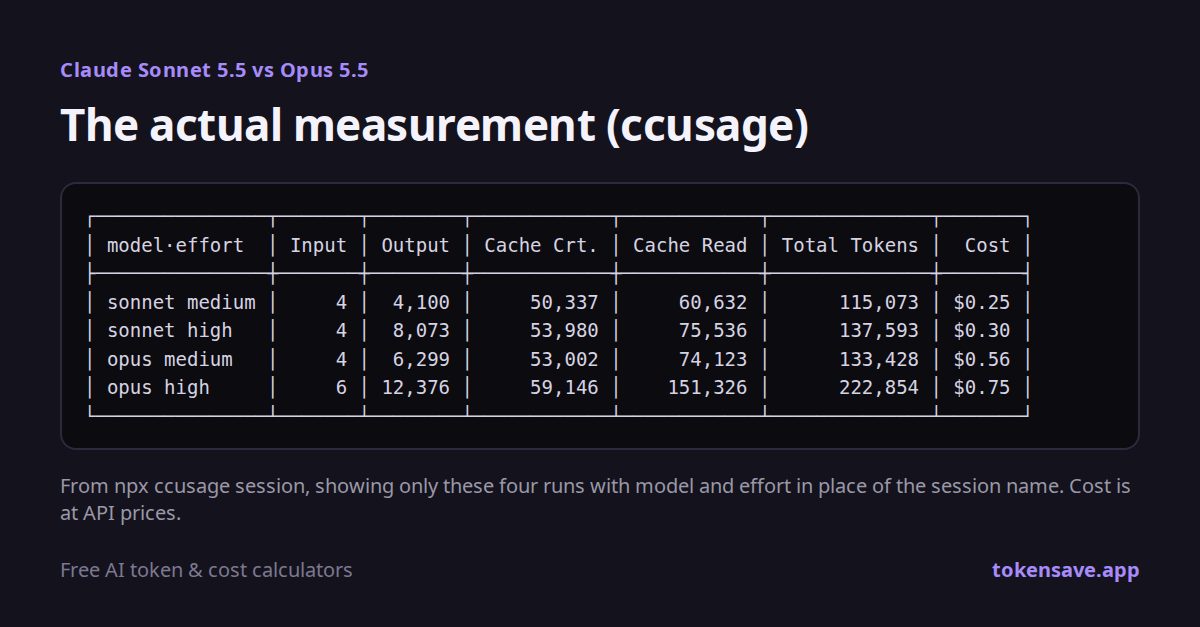Click cache read value 74,123
Image resolution: width=1200 pixels, height=627 pixels.
tap(713, 359)
